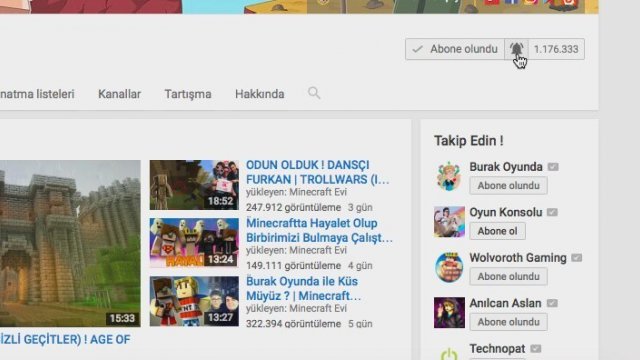
Task: Subscribe to Oyun Konsolu with 'Abone ol'
Action: click(497, 231)
